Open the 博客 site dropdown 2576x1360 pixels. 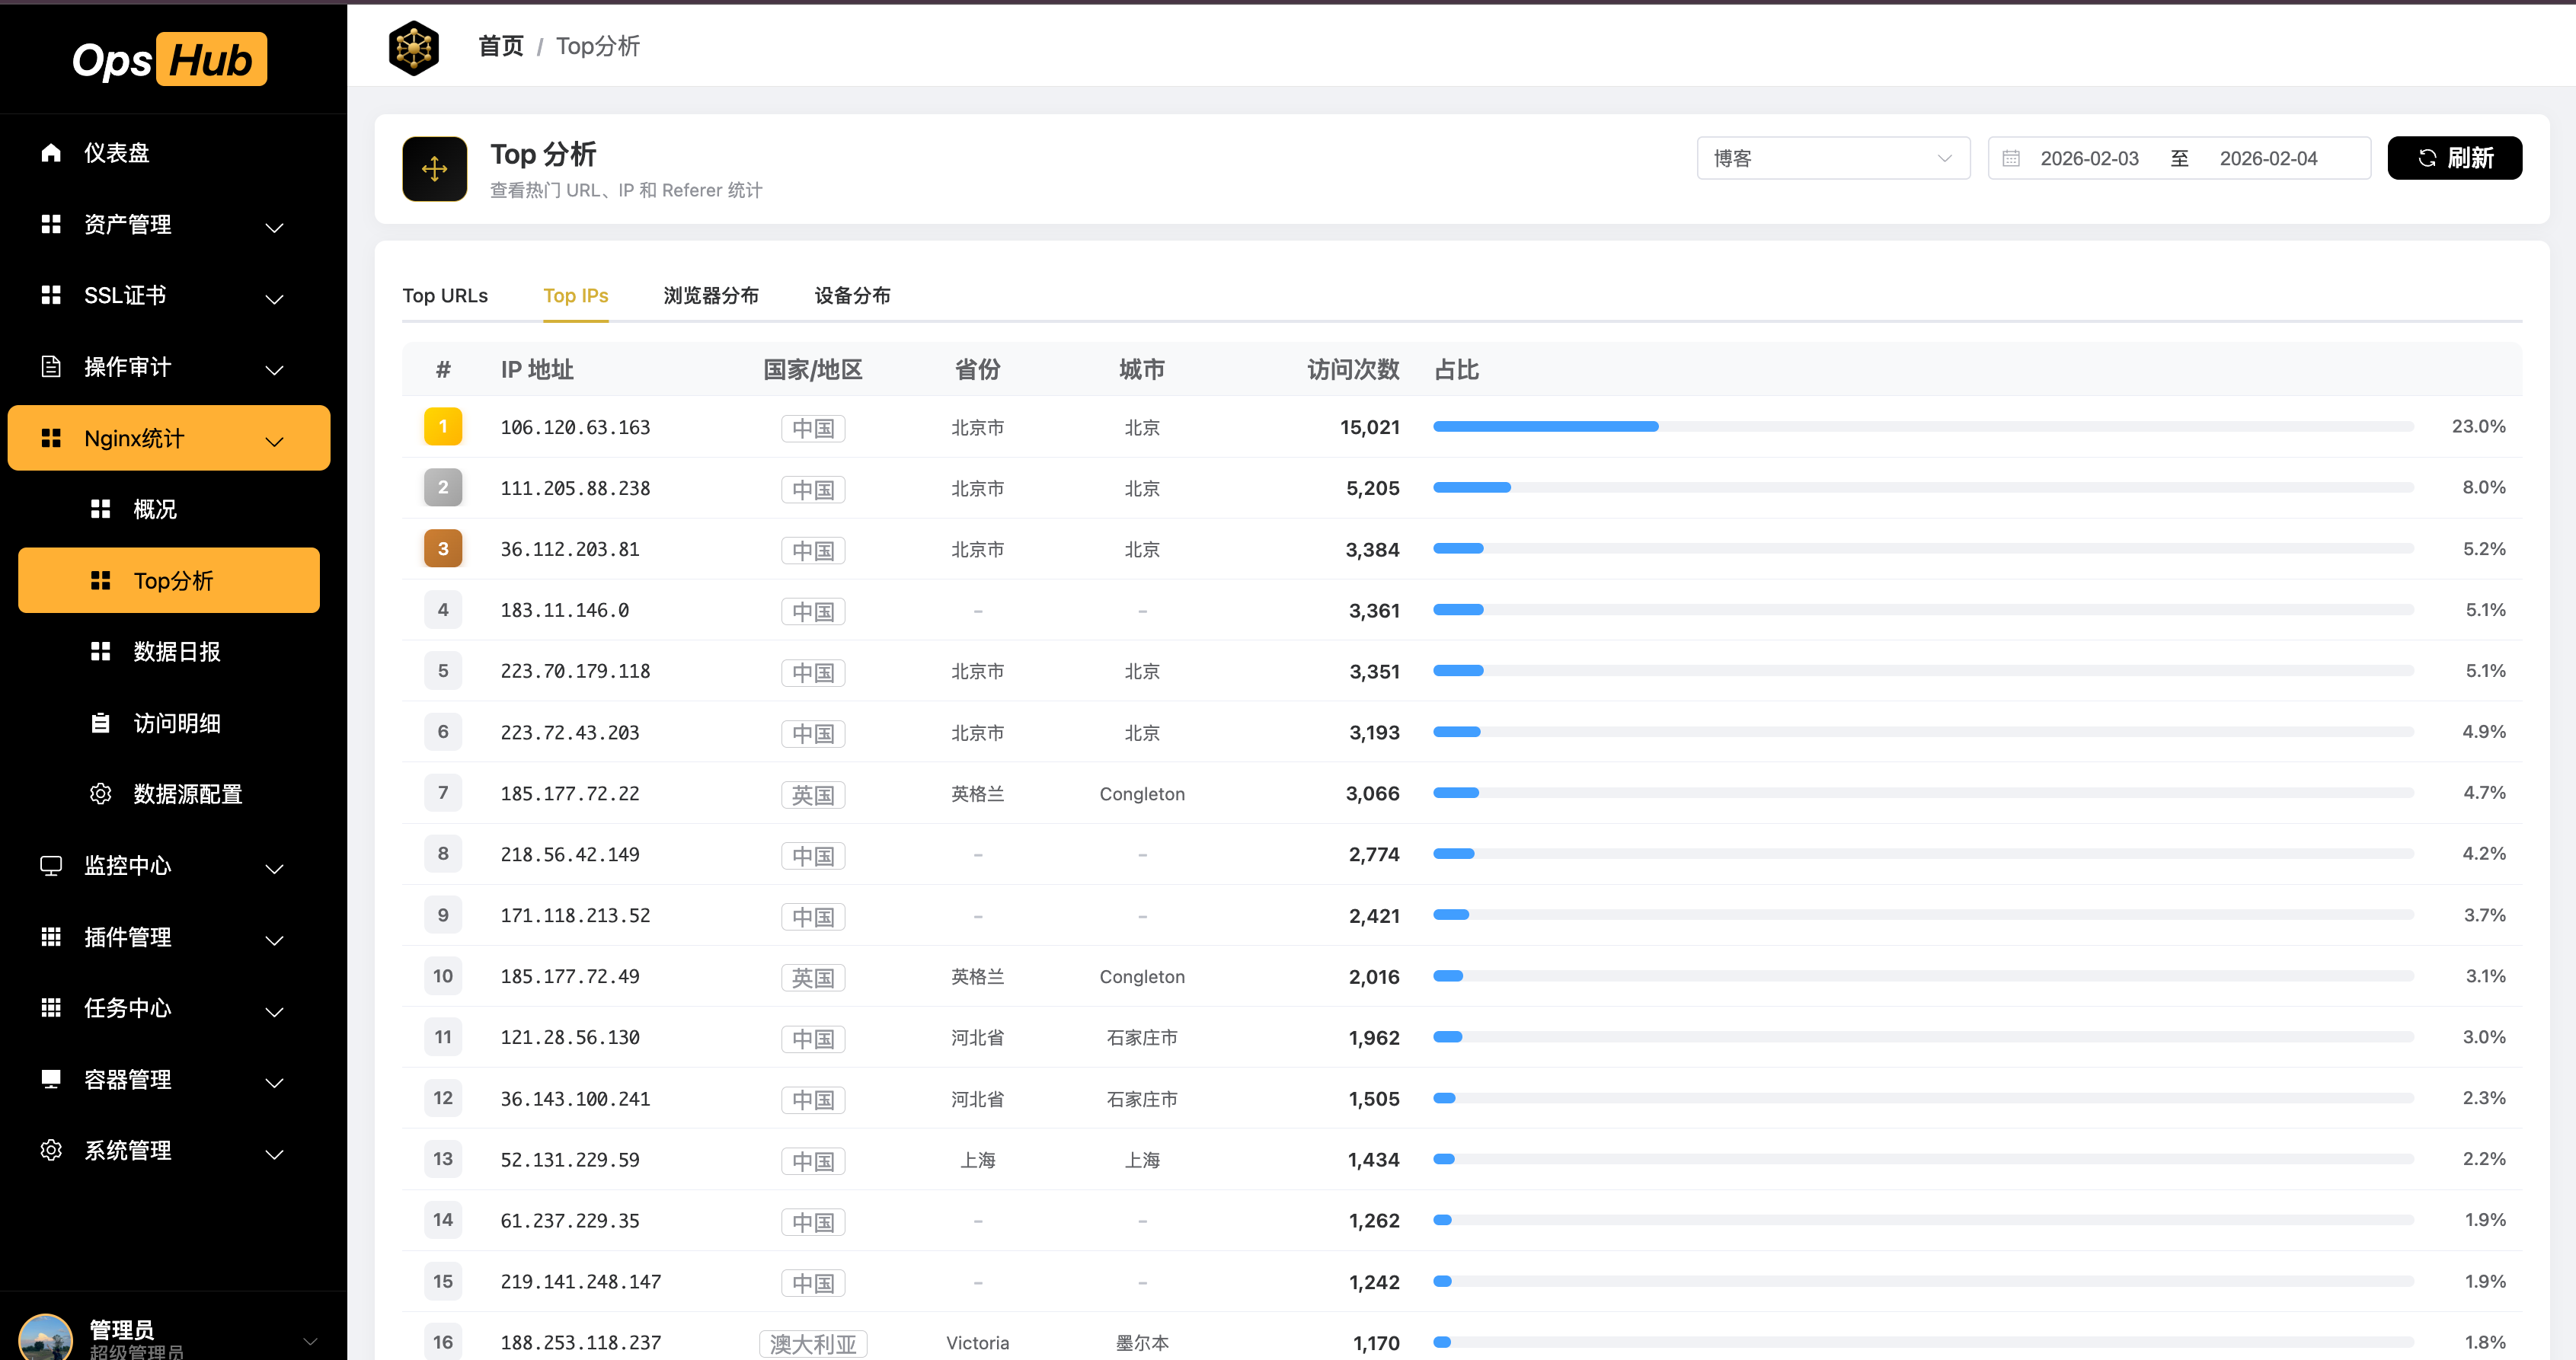pyautogui.click(x=1832, y=158)
